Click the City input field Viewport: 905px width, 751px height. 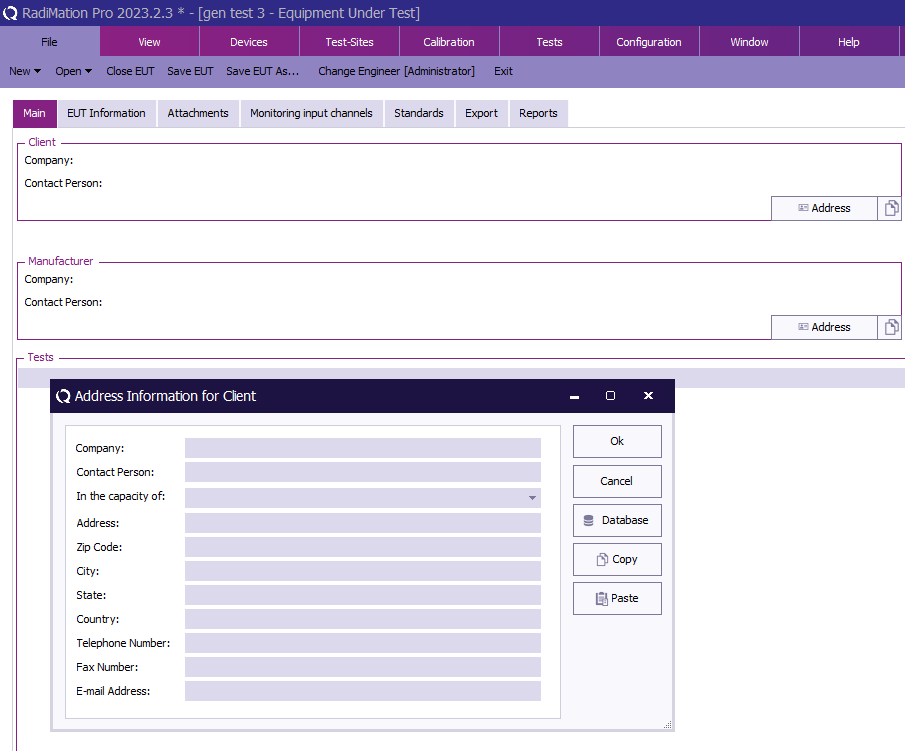[x=362, y=571]
